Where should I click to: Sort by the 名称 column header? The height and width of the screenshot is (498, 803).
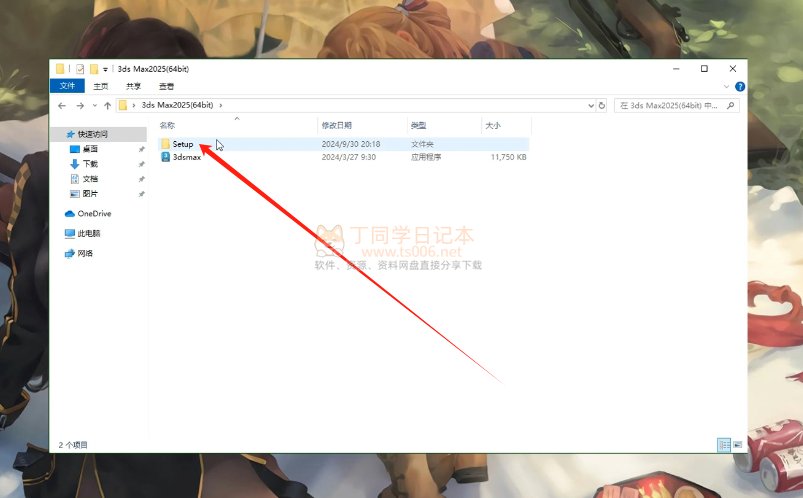[x=167, y=126]
